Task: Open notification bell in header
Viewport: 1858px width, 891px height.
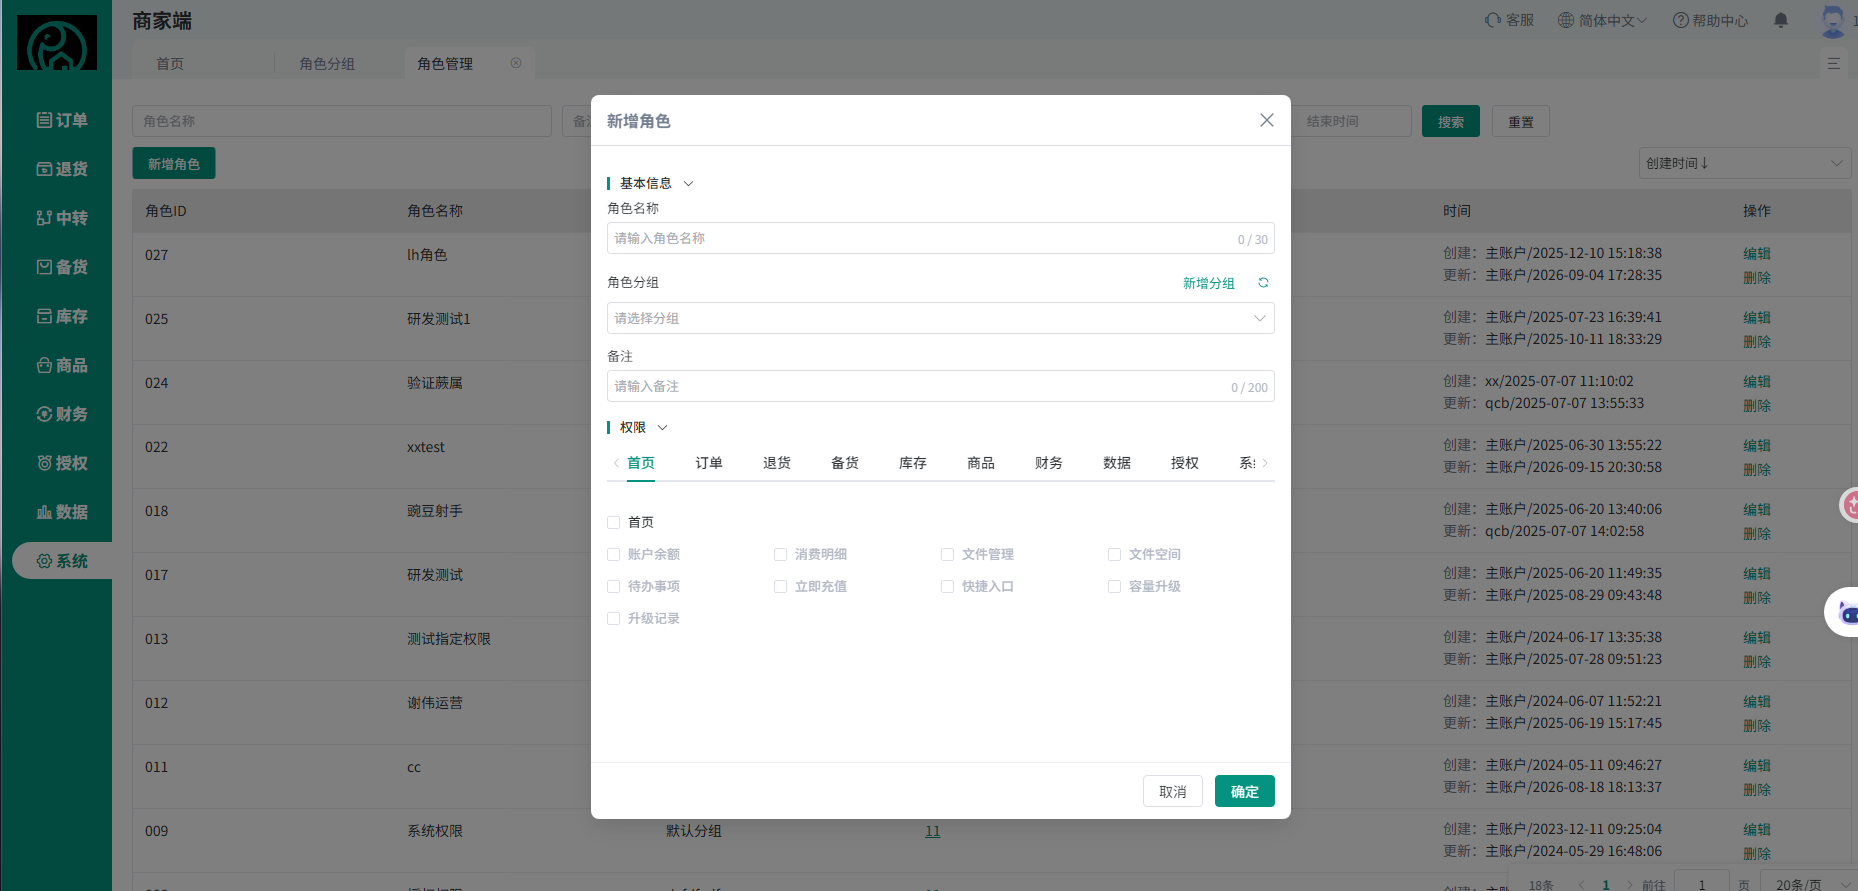Action: pyautogui.click(x=1780, y=20)
